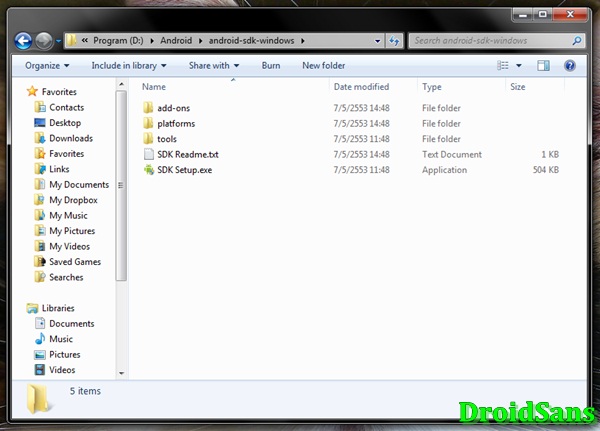600x431 pixels.
Task: Open Searches in the navigation pane
Action: (59, 277)
